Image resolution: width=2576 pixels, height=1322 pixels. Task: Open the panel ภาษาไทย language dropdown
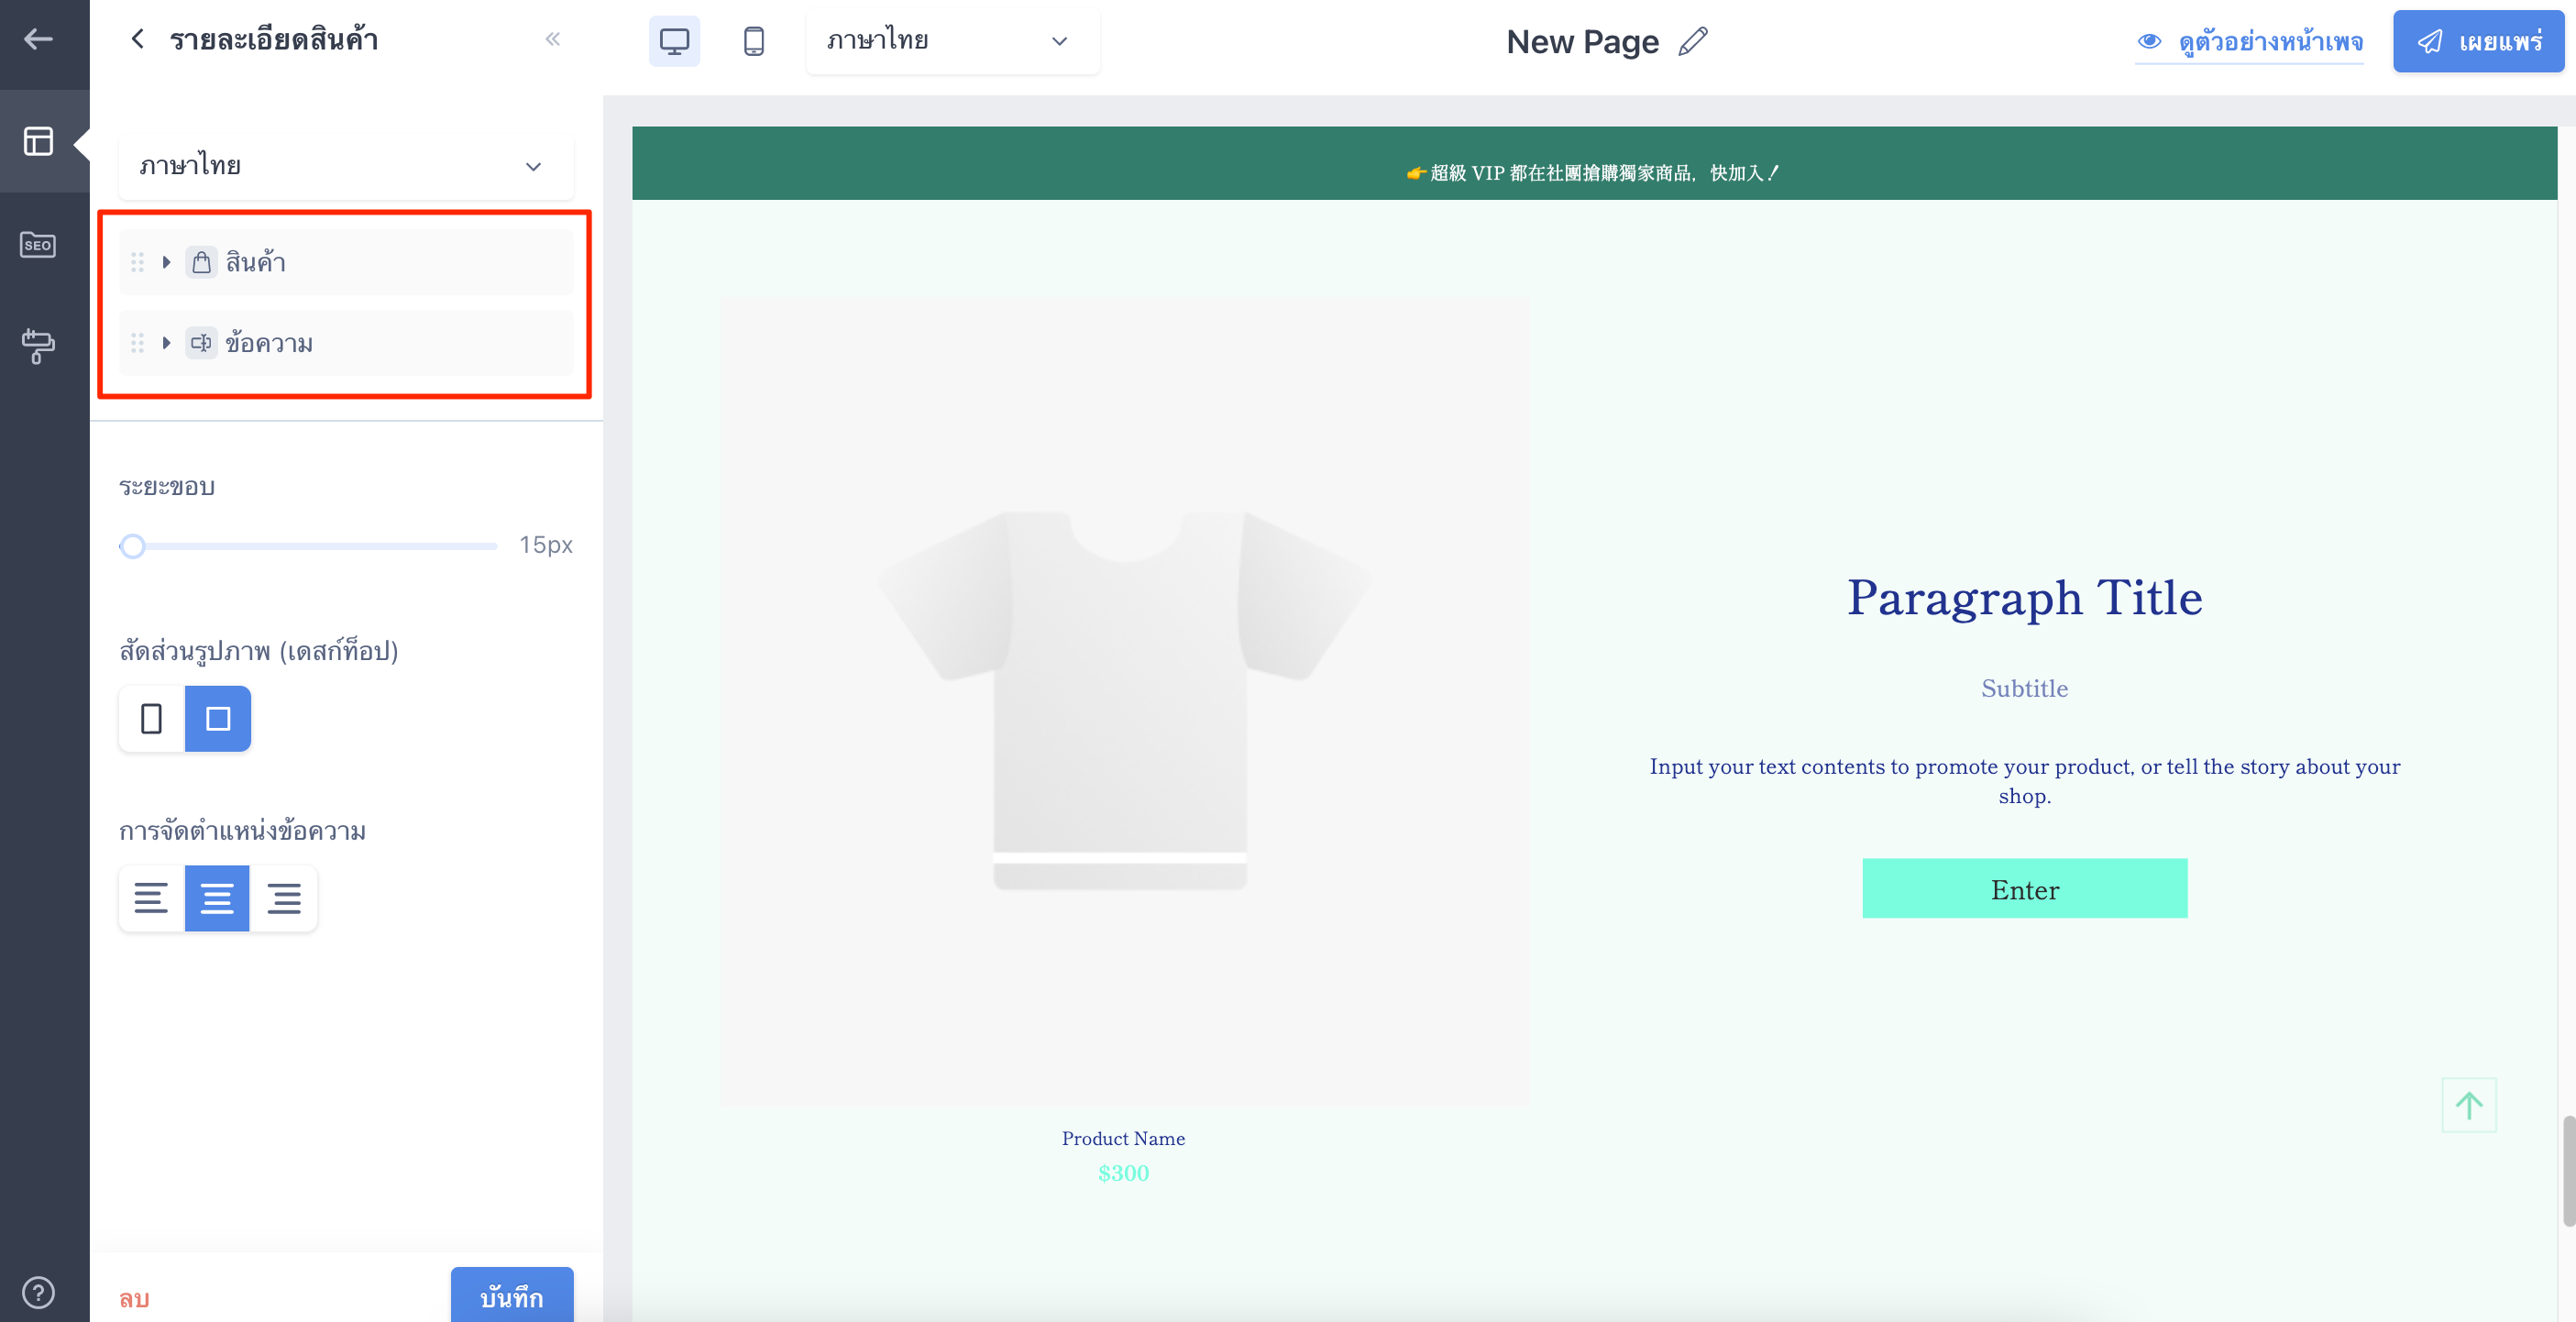pyautogui.click(x=346, y=166)
